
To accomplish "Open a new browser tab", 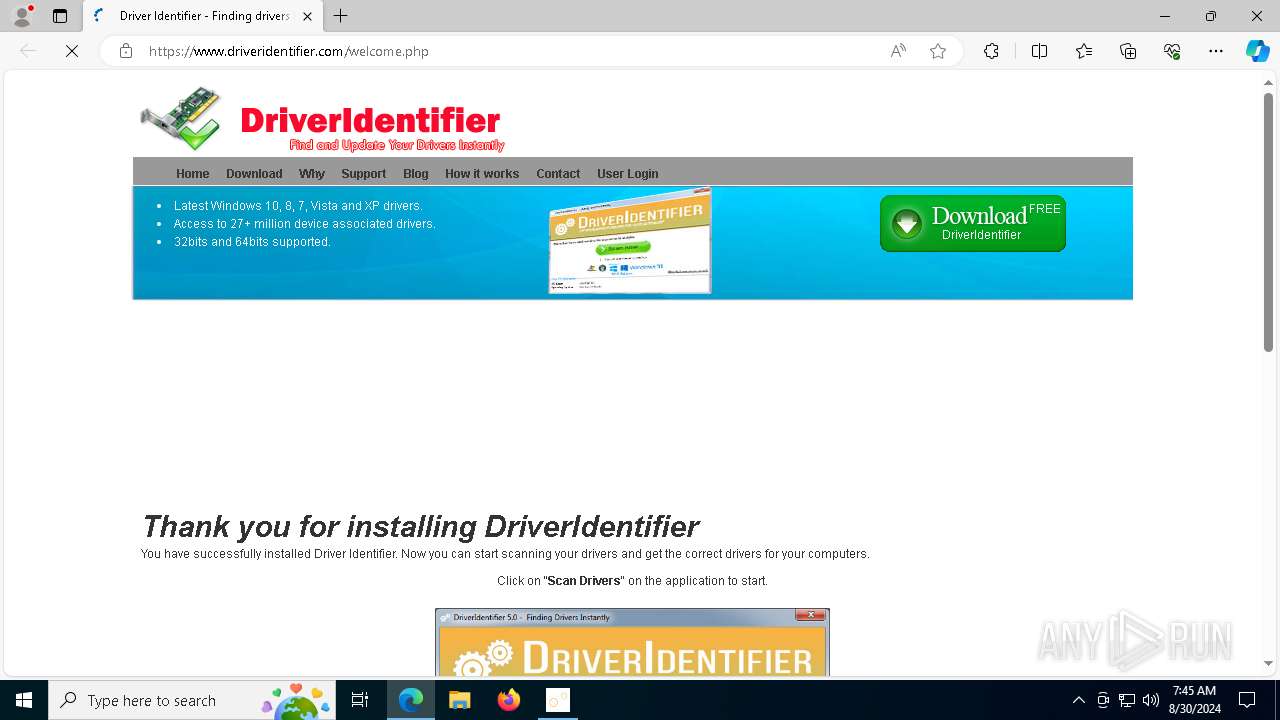I will (341, 16).
